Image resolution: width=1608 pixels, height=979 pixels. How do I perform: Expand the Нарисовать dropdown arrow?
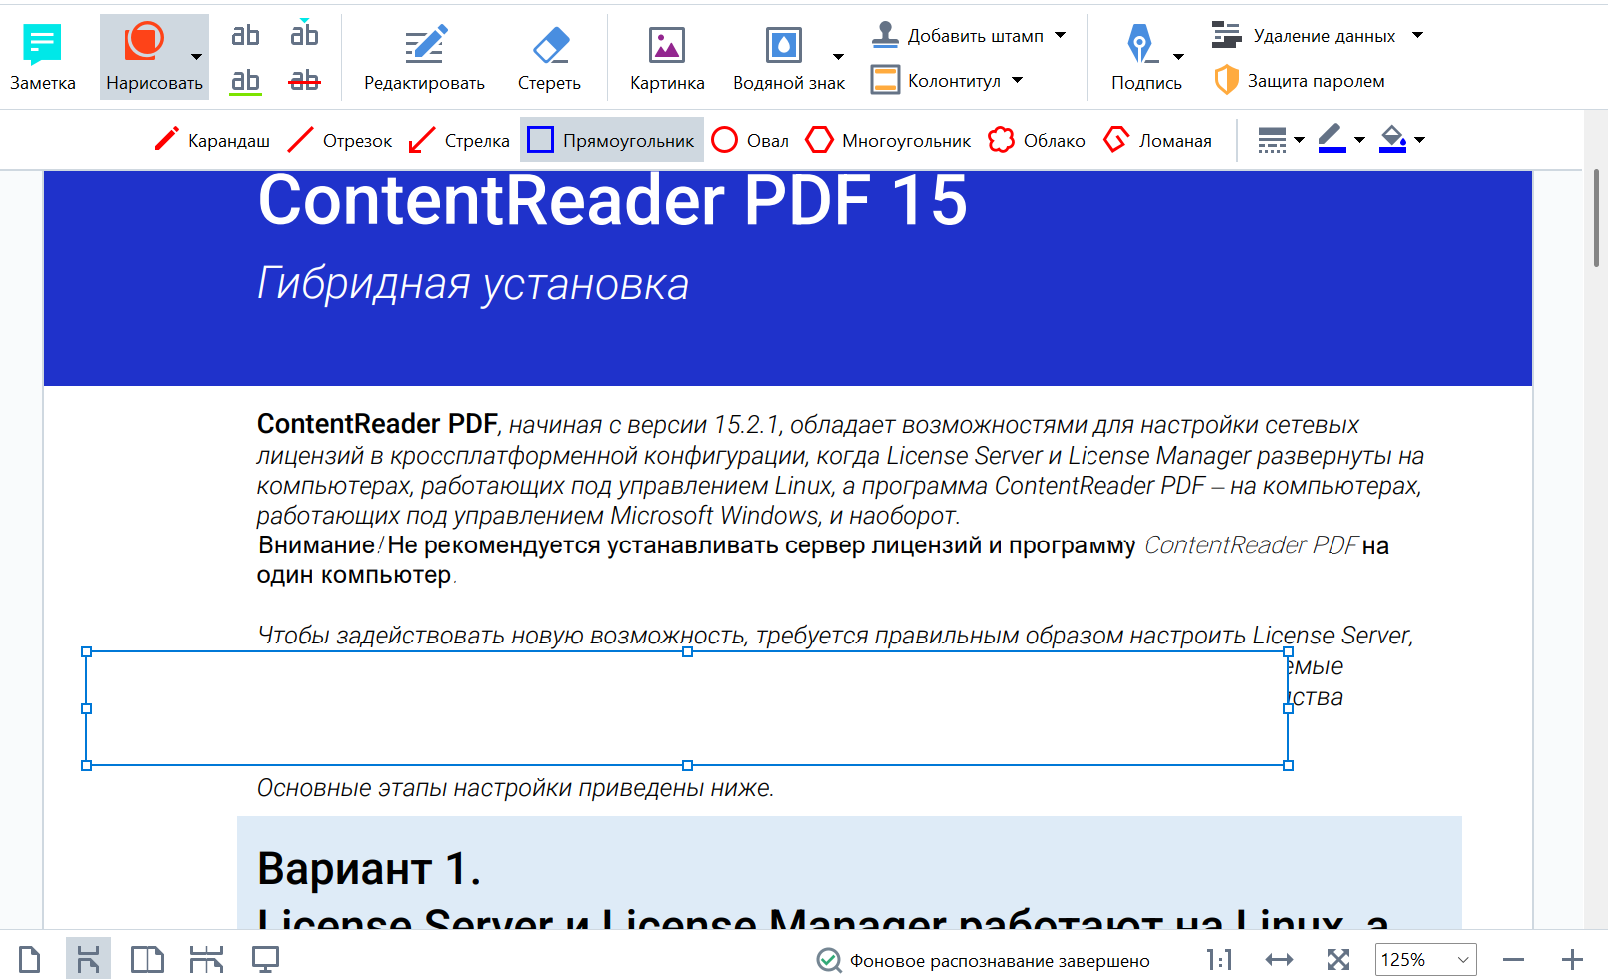pos(197,57)
